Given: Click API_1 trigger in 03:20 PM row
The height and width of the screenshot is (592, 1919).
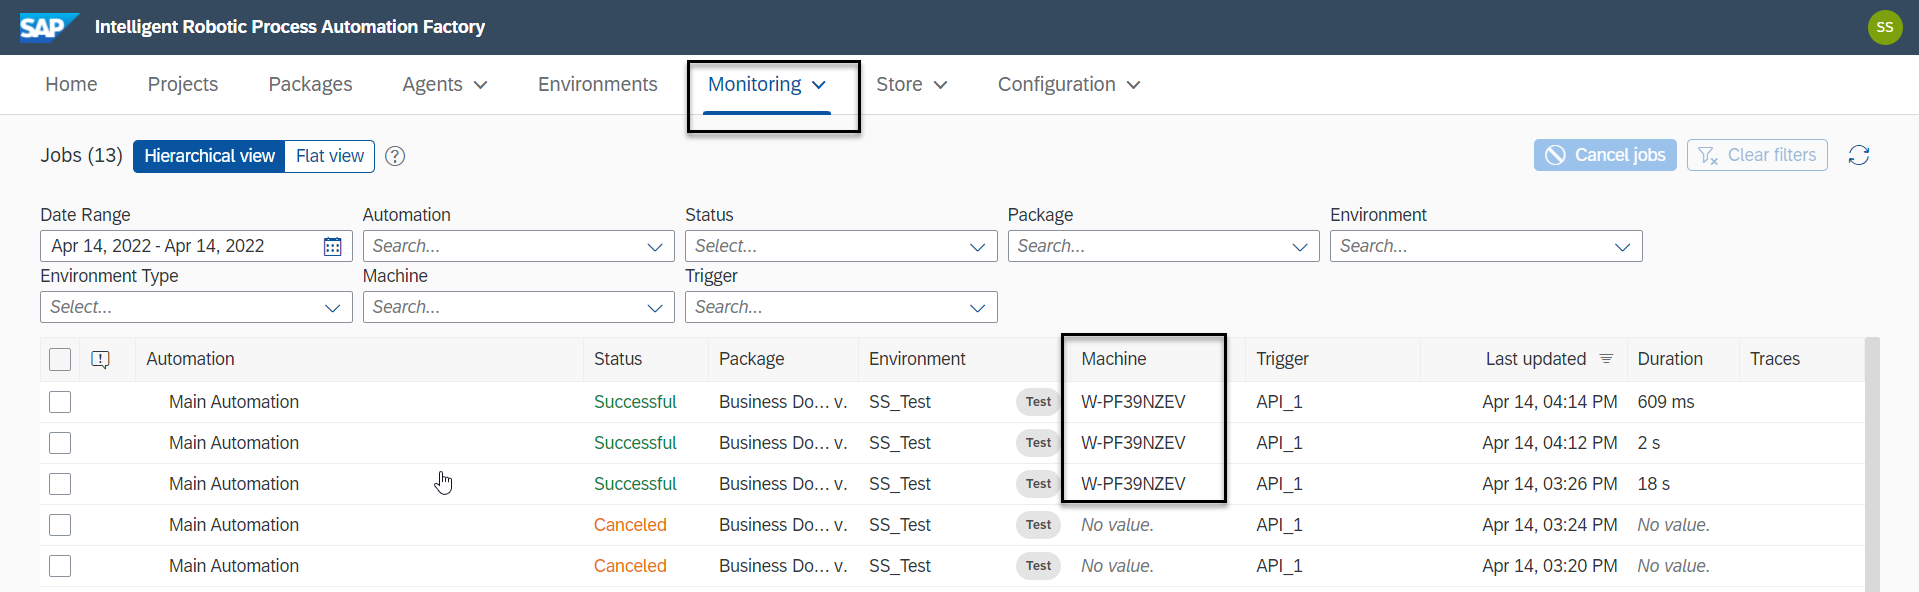Looking at the screenshot, I should point(1279,566).
